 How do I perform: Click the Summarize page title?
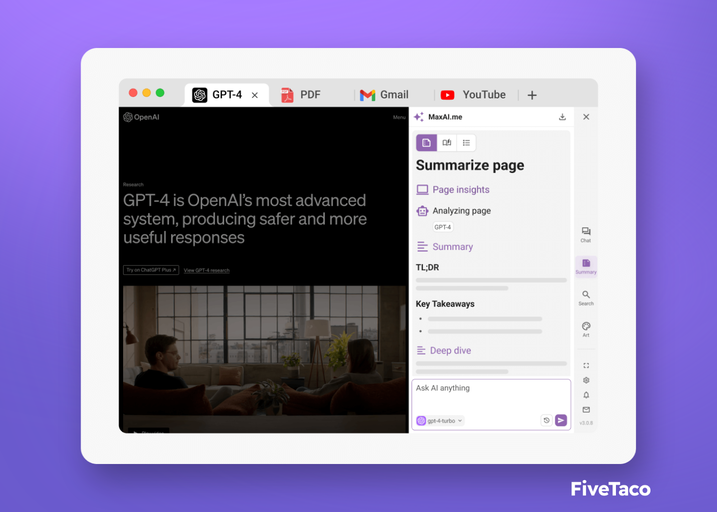pos(470,165)
